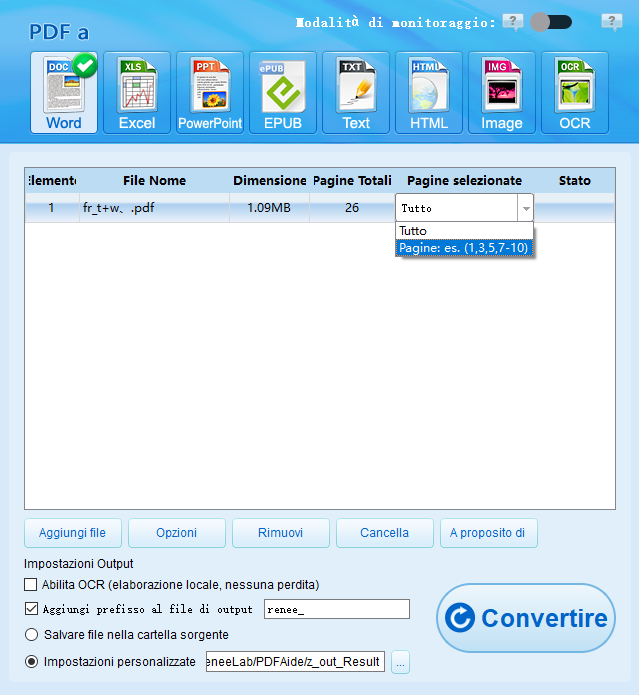
Task: Select Impostazioni personalizzate radio button
Action: click(x=31, y=662)
